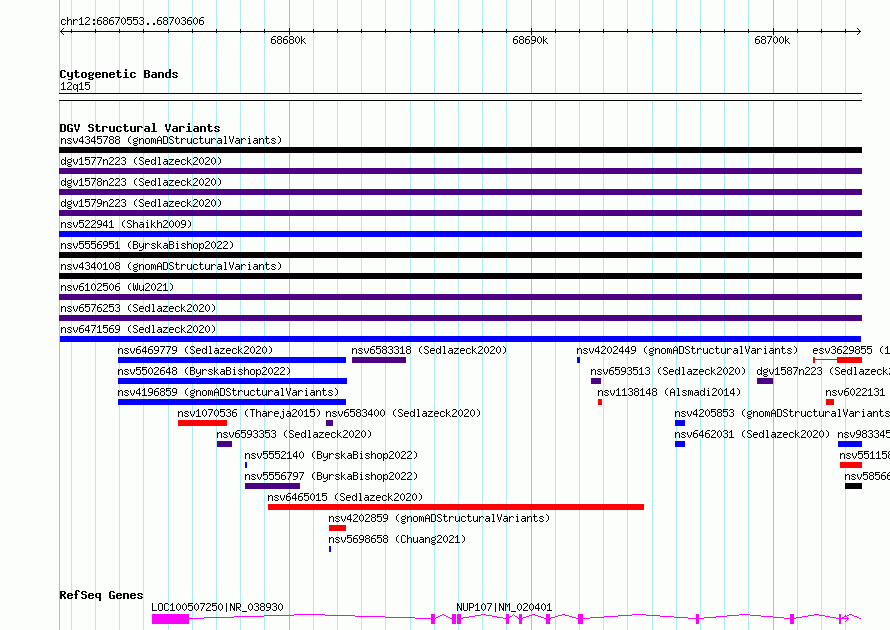This screenshot has width=890, height=630.
Task: Select the dgv1577n223 Sedlazeck2020 variant bar
Action: click(460, 171)
